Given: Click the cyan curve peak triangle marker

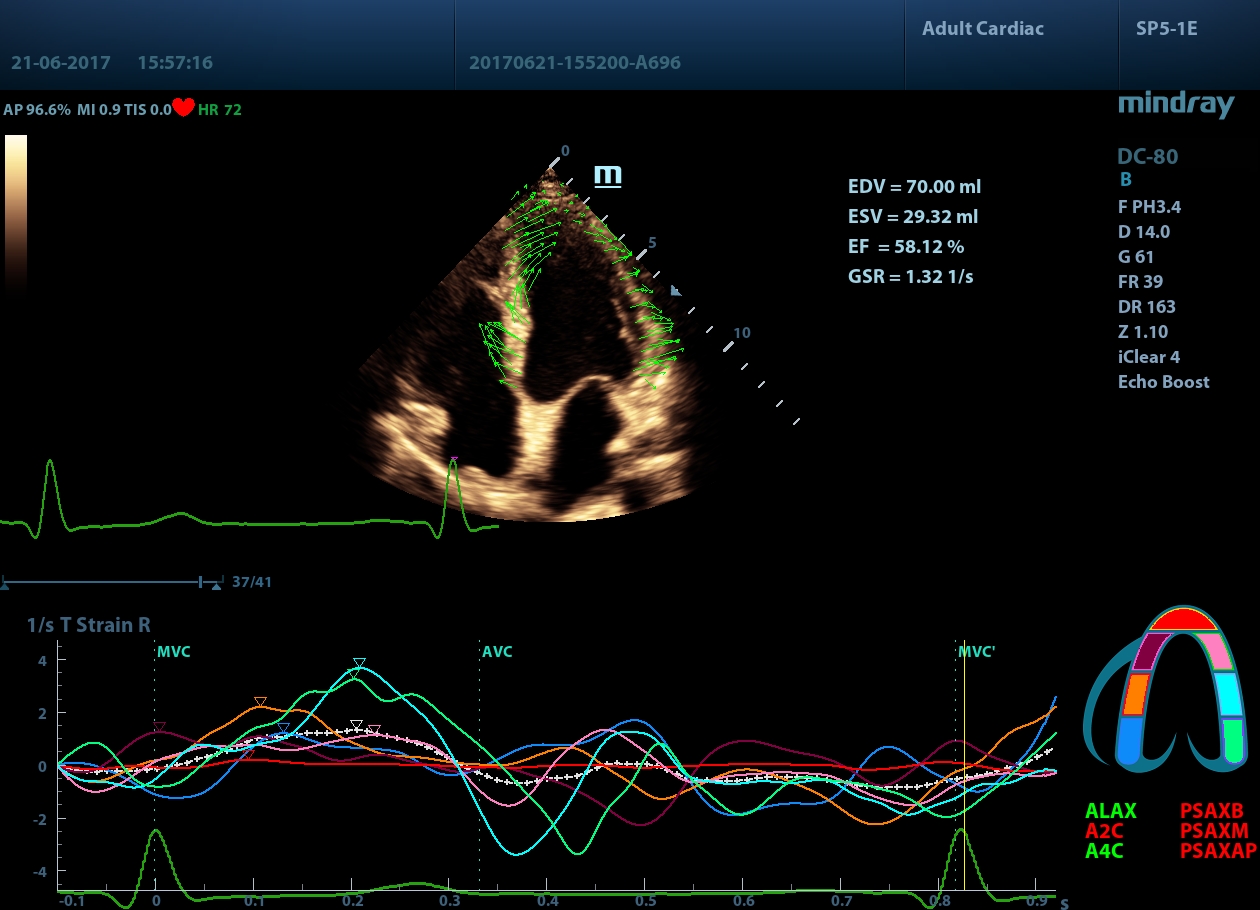Looking at the screenshot, I should point(359,663).
